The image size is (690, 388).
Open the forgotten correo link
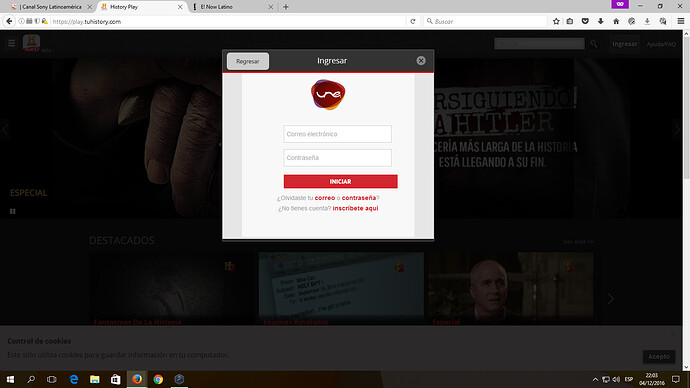[325, 198]
